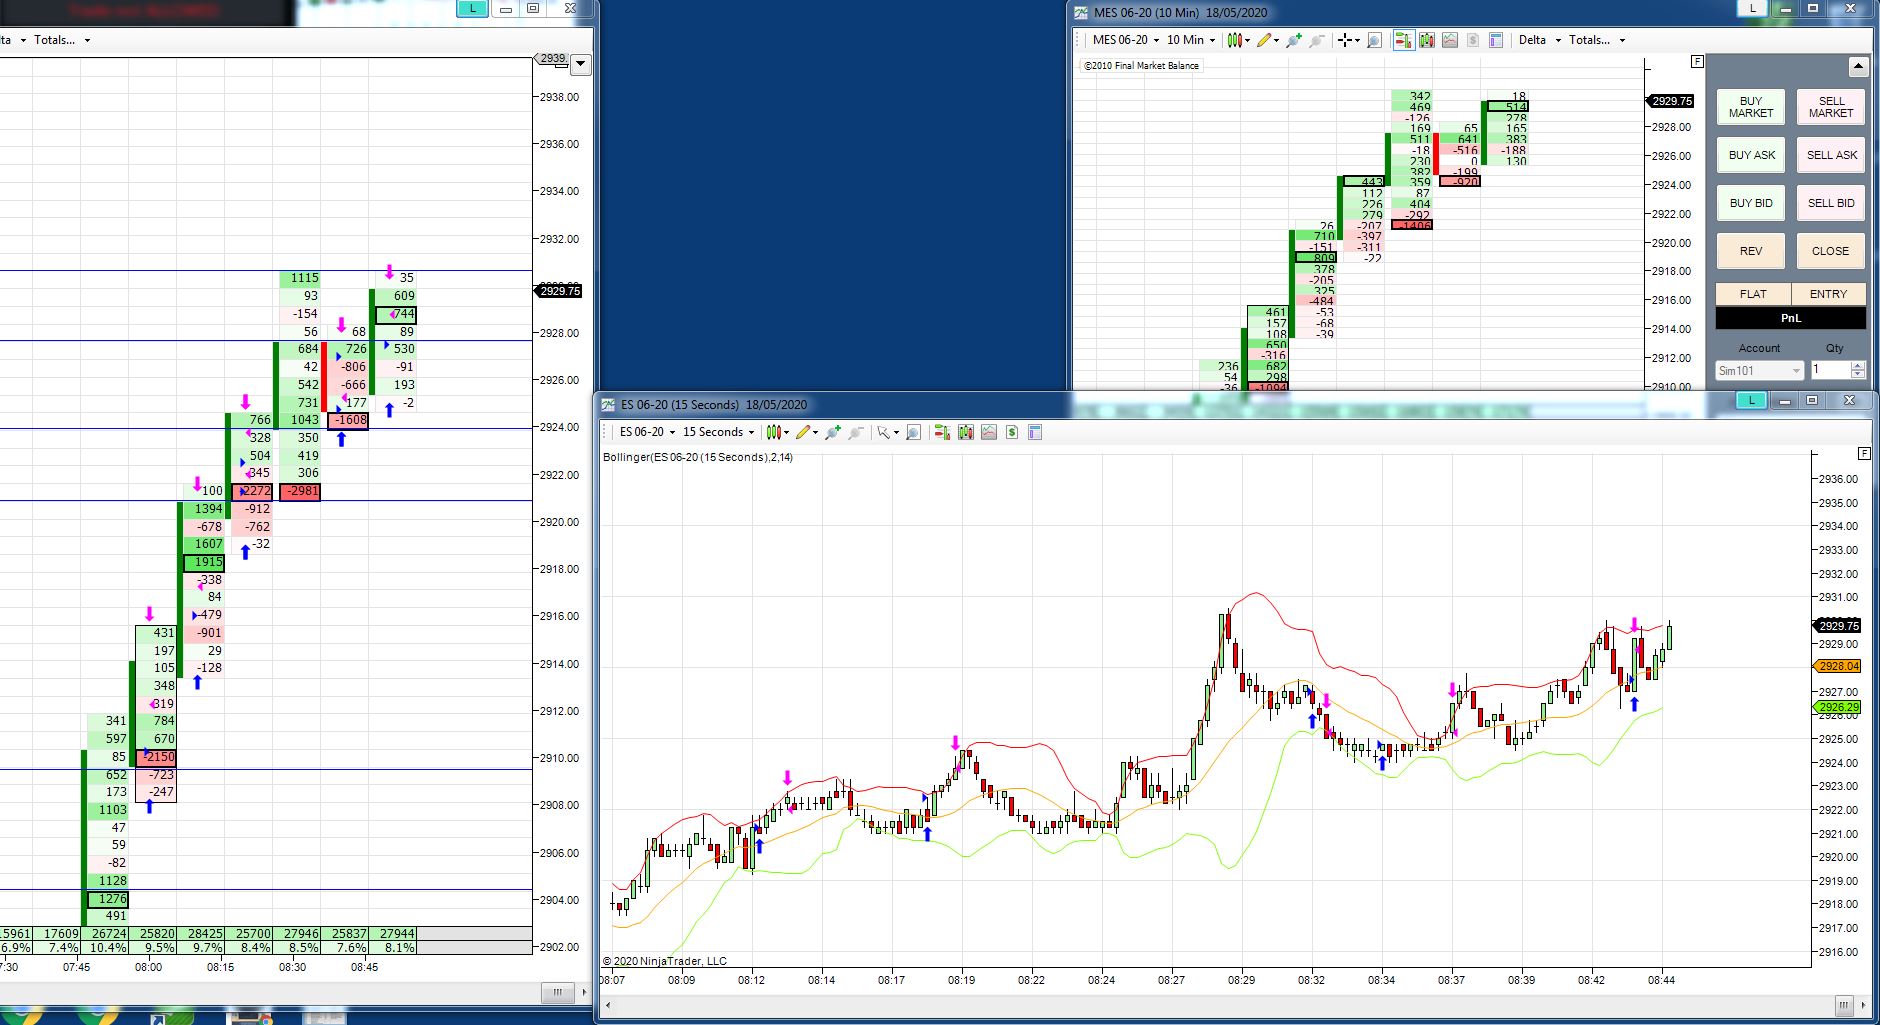Click the zoom magnifier in MES toolbar

point(1374,40)
